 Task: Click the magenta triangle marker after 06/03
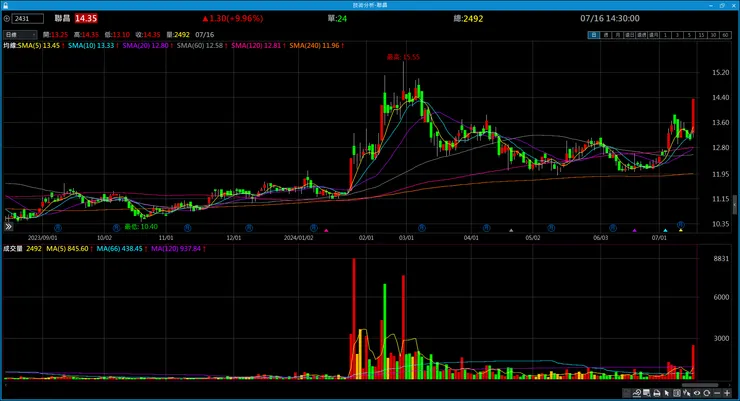click(634, 230)
